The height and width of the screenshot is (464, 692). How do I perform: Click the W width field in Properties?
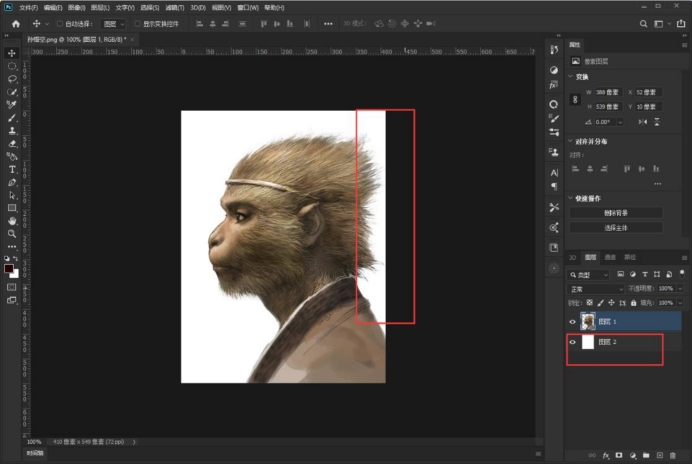click(x=608, y=92)
